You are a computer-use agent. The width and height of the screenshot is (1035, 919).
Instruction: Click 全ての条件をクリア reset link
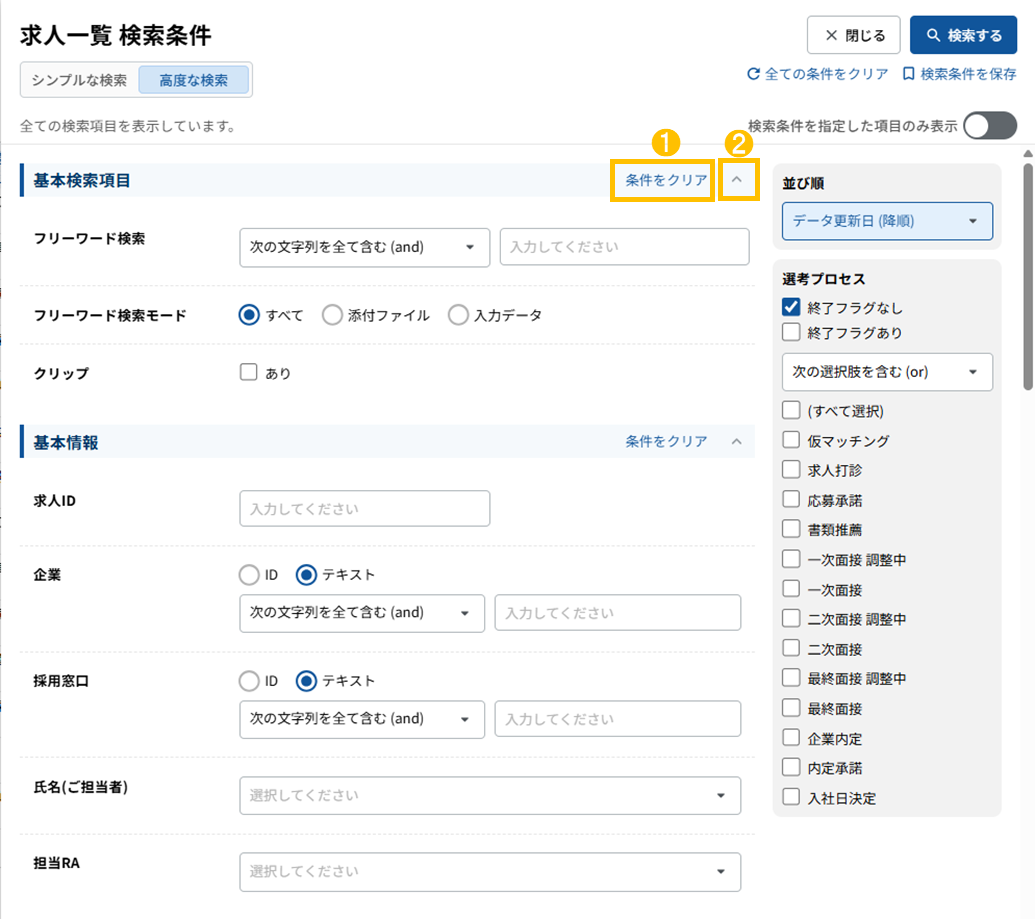click(x=817, y=74)
